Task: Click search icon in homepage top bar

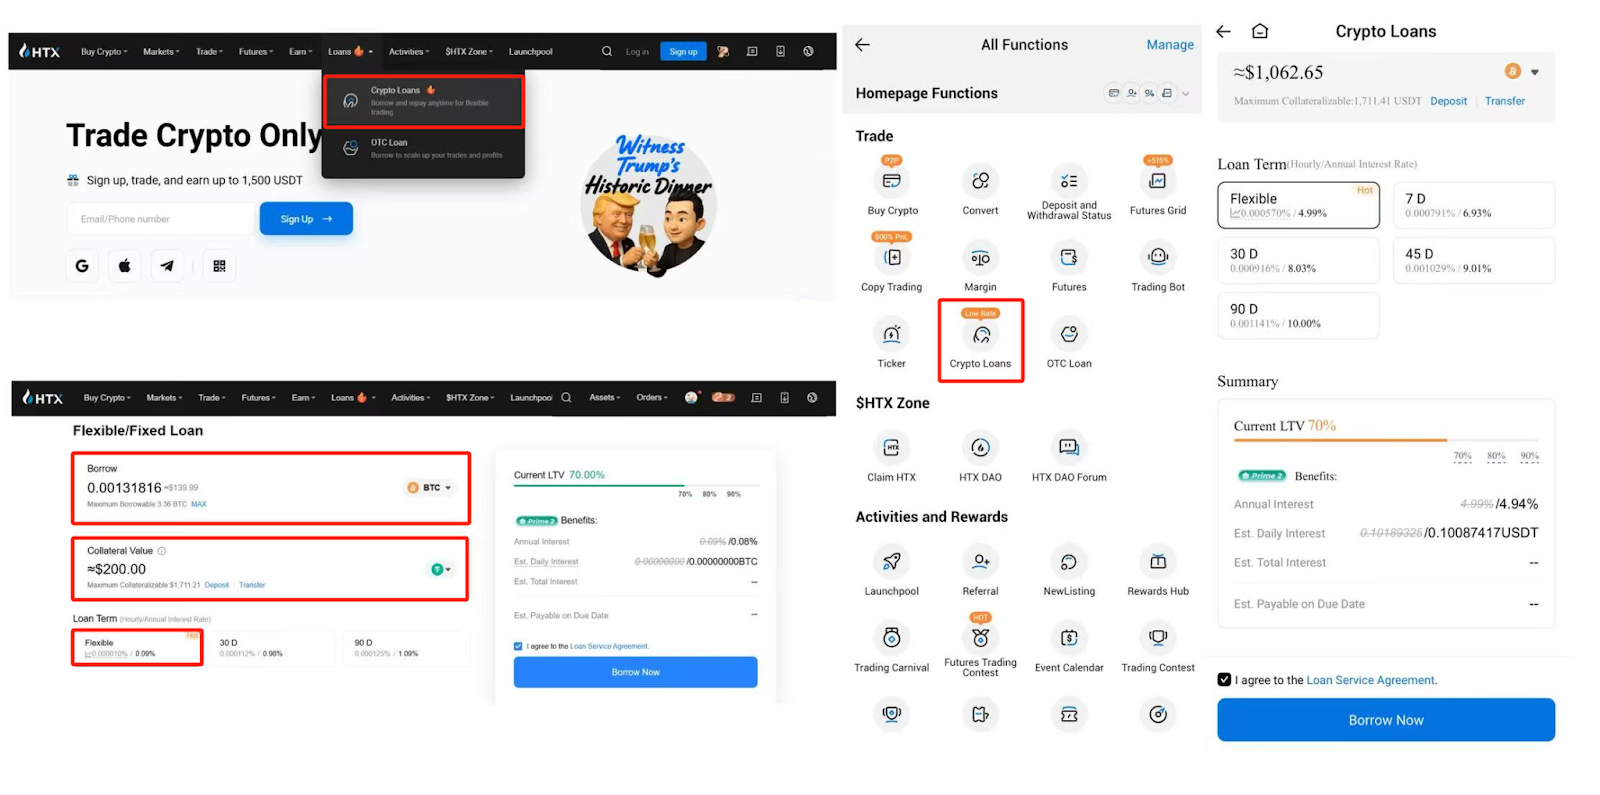Action: pyautogui.click(x=607, y=51)
